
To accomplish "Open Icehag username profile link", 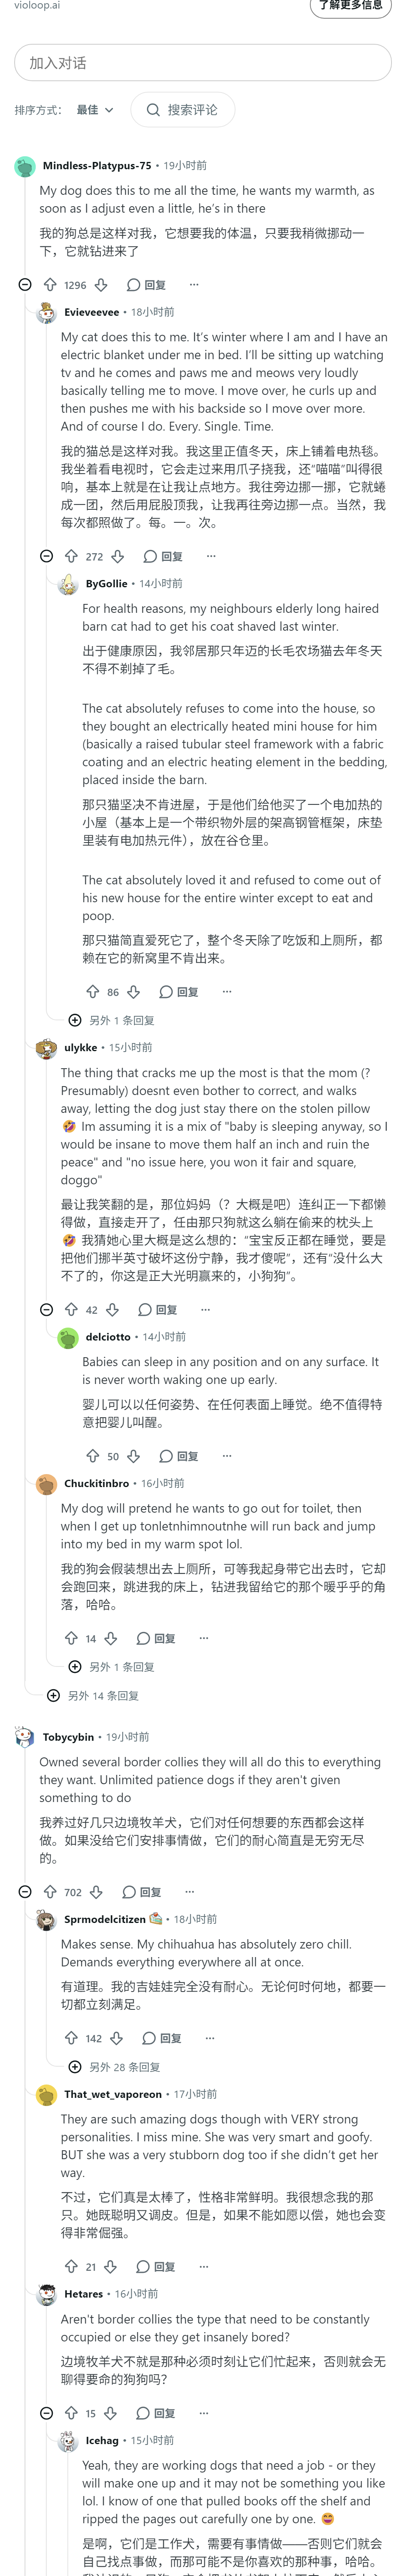I will 102,2440.
